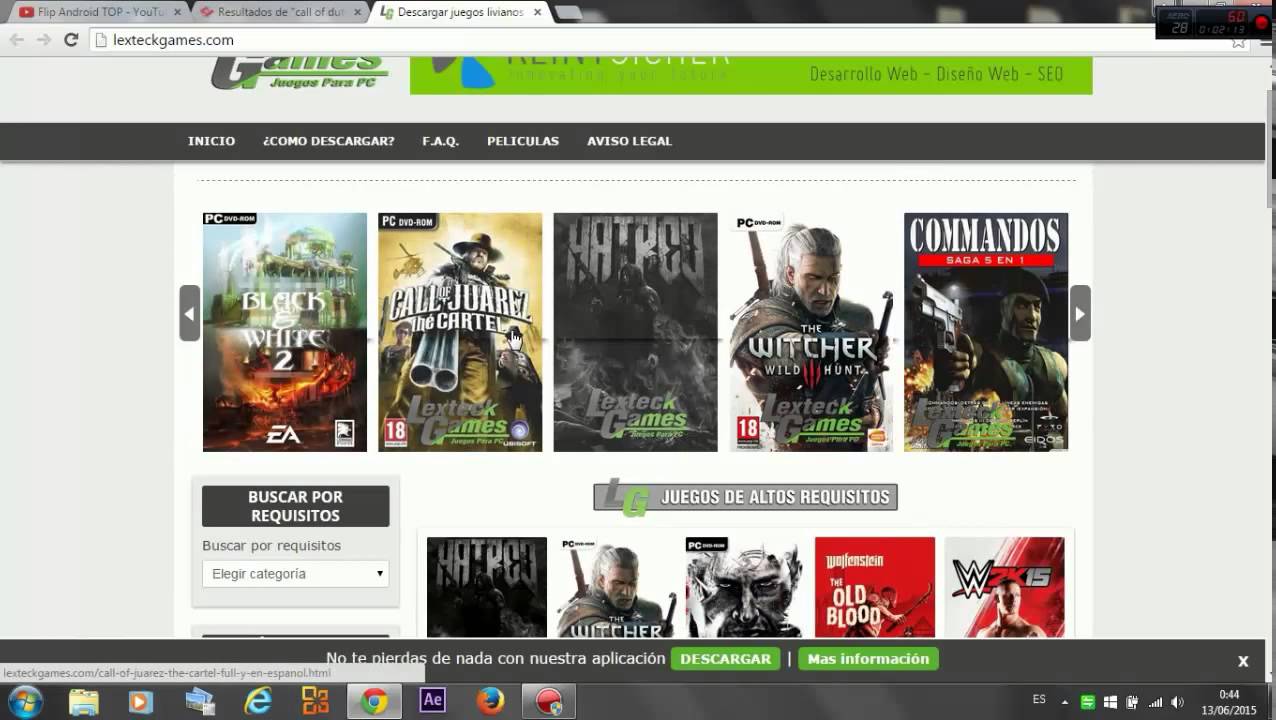Screen dimensions: 1276x720
Task: Click the green Desarrollo Web banner ad
Action: point(751,75)
